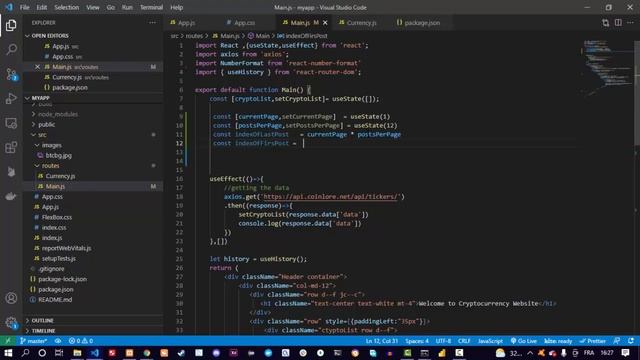Go to line via Ln 12, Col 31
The height and width of the screenshot is (360, 640).
click(x=382, y=341)
